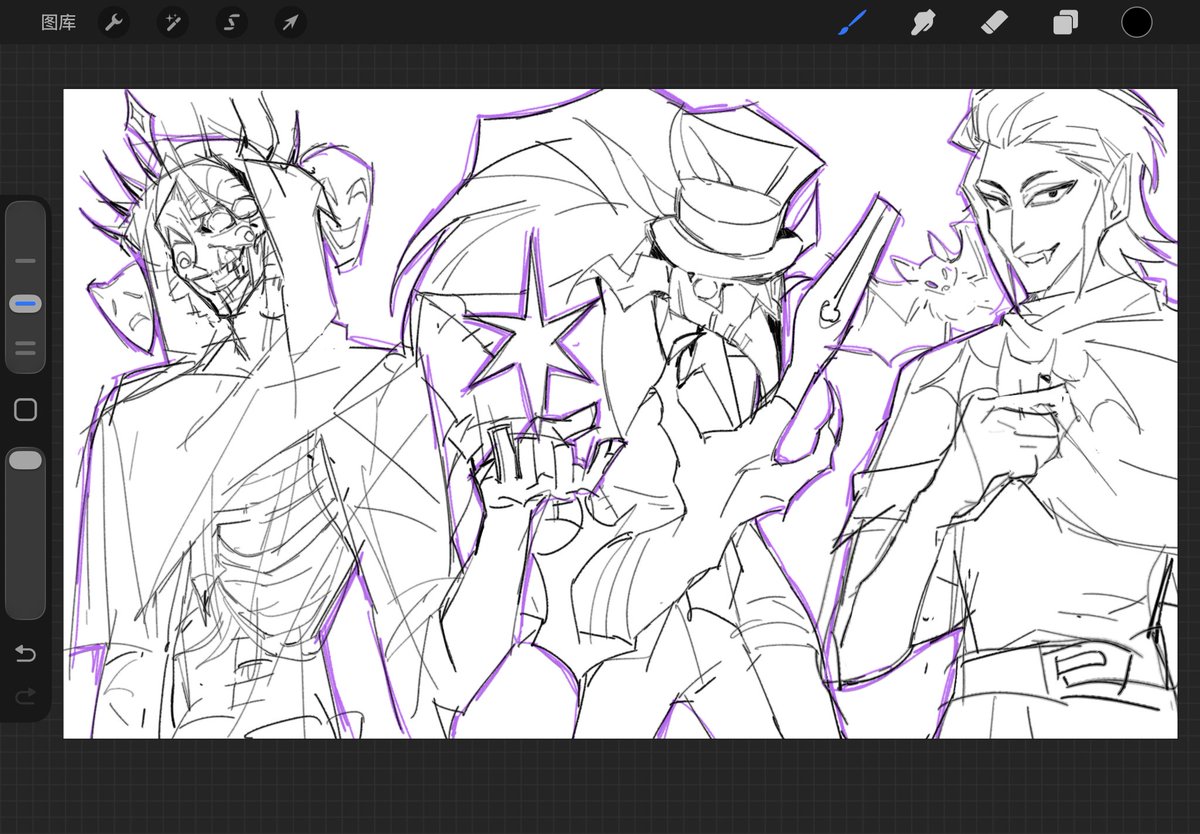
Task: Open the Actions menu with the wrench icon
Action: pyautogui.click(x=113, y=22)
